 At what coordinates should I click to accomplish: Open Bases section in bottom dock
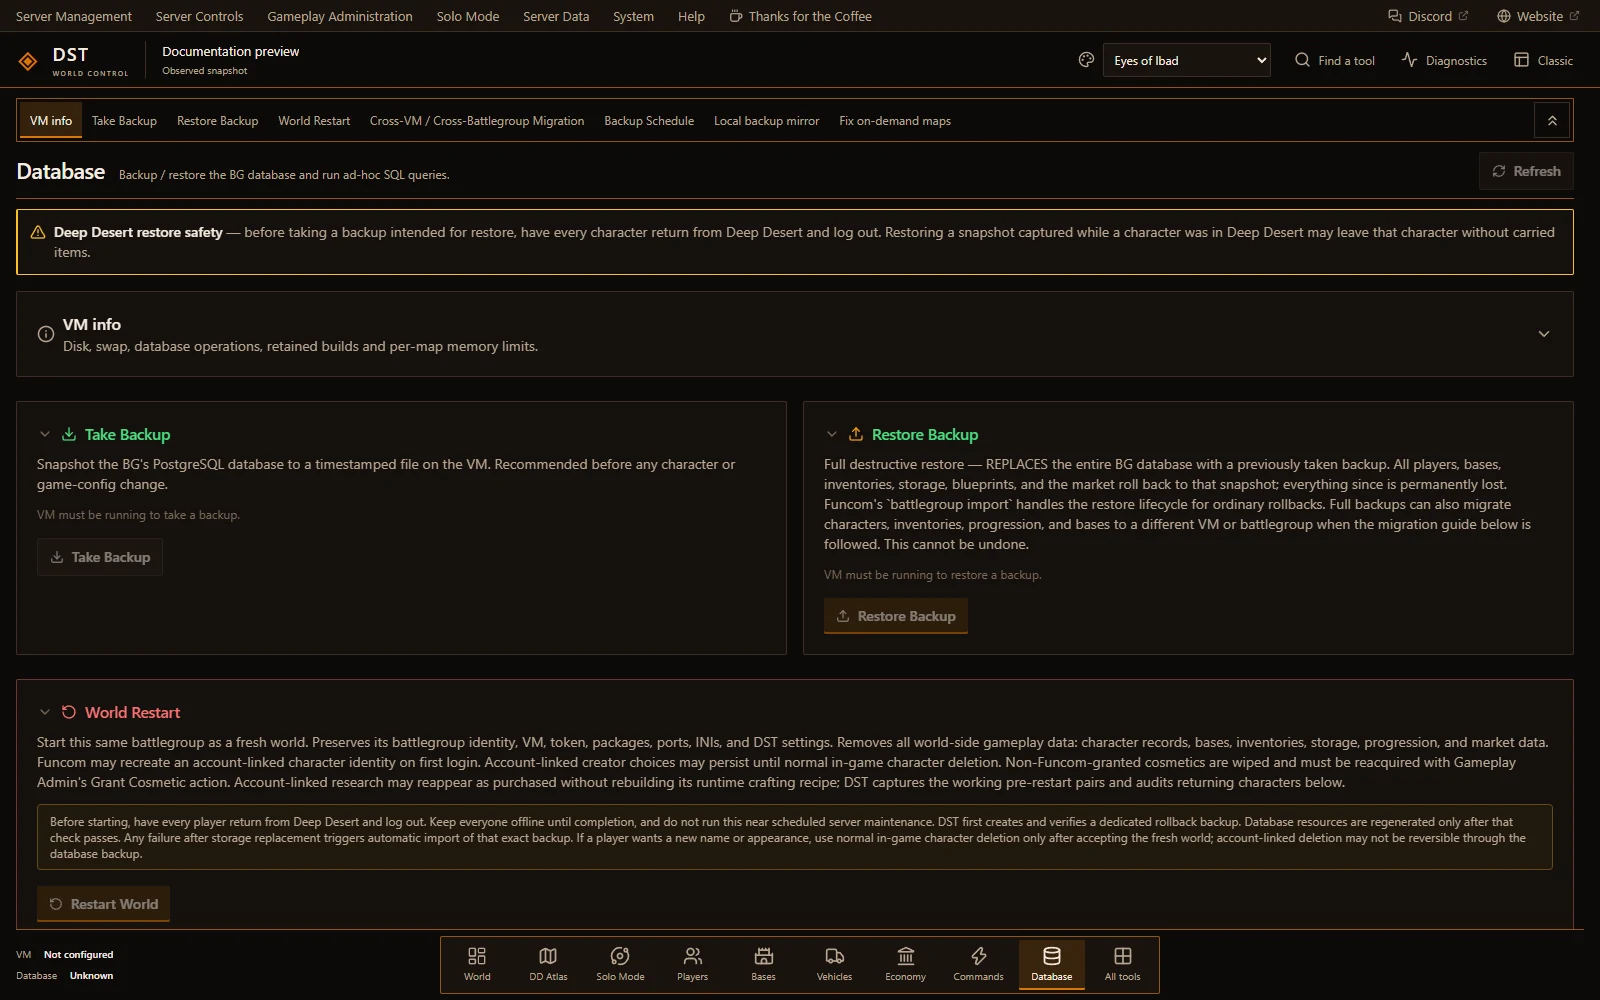[x=763, y=964]
